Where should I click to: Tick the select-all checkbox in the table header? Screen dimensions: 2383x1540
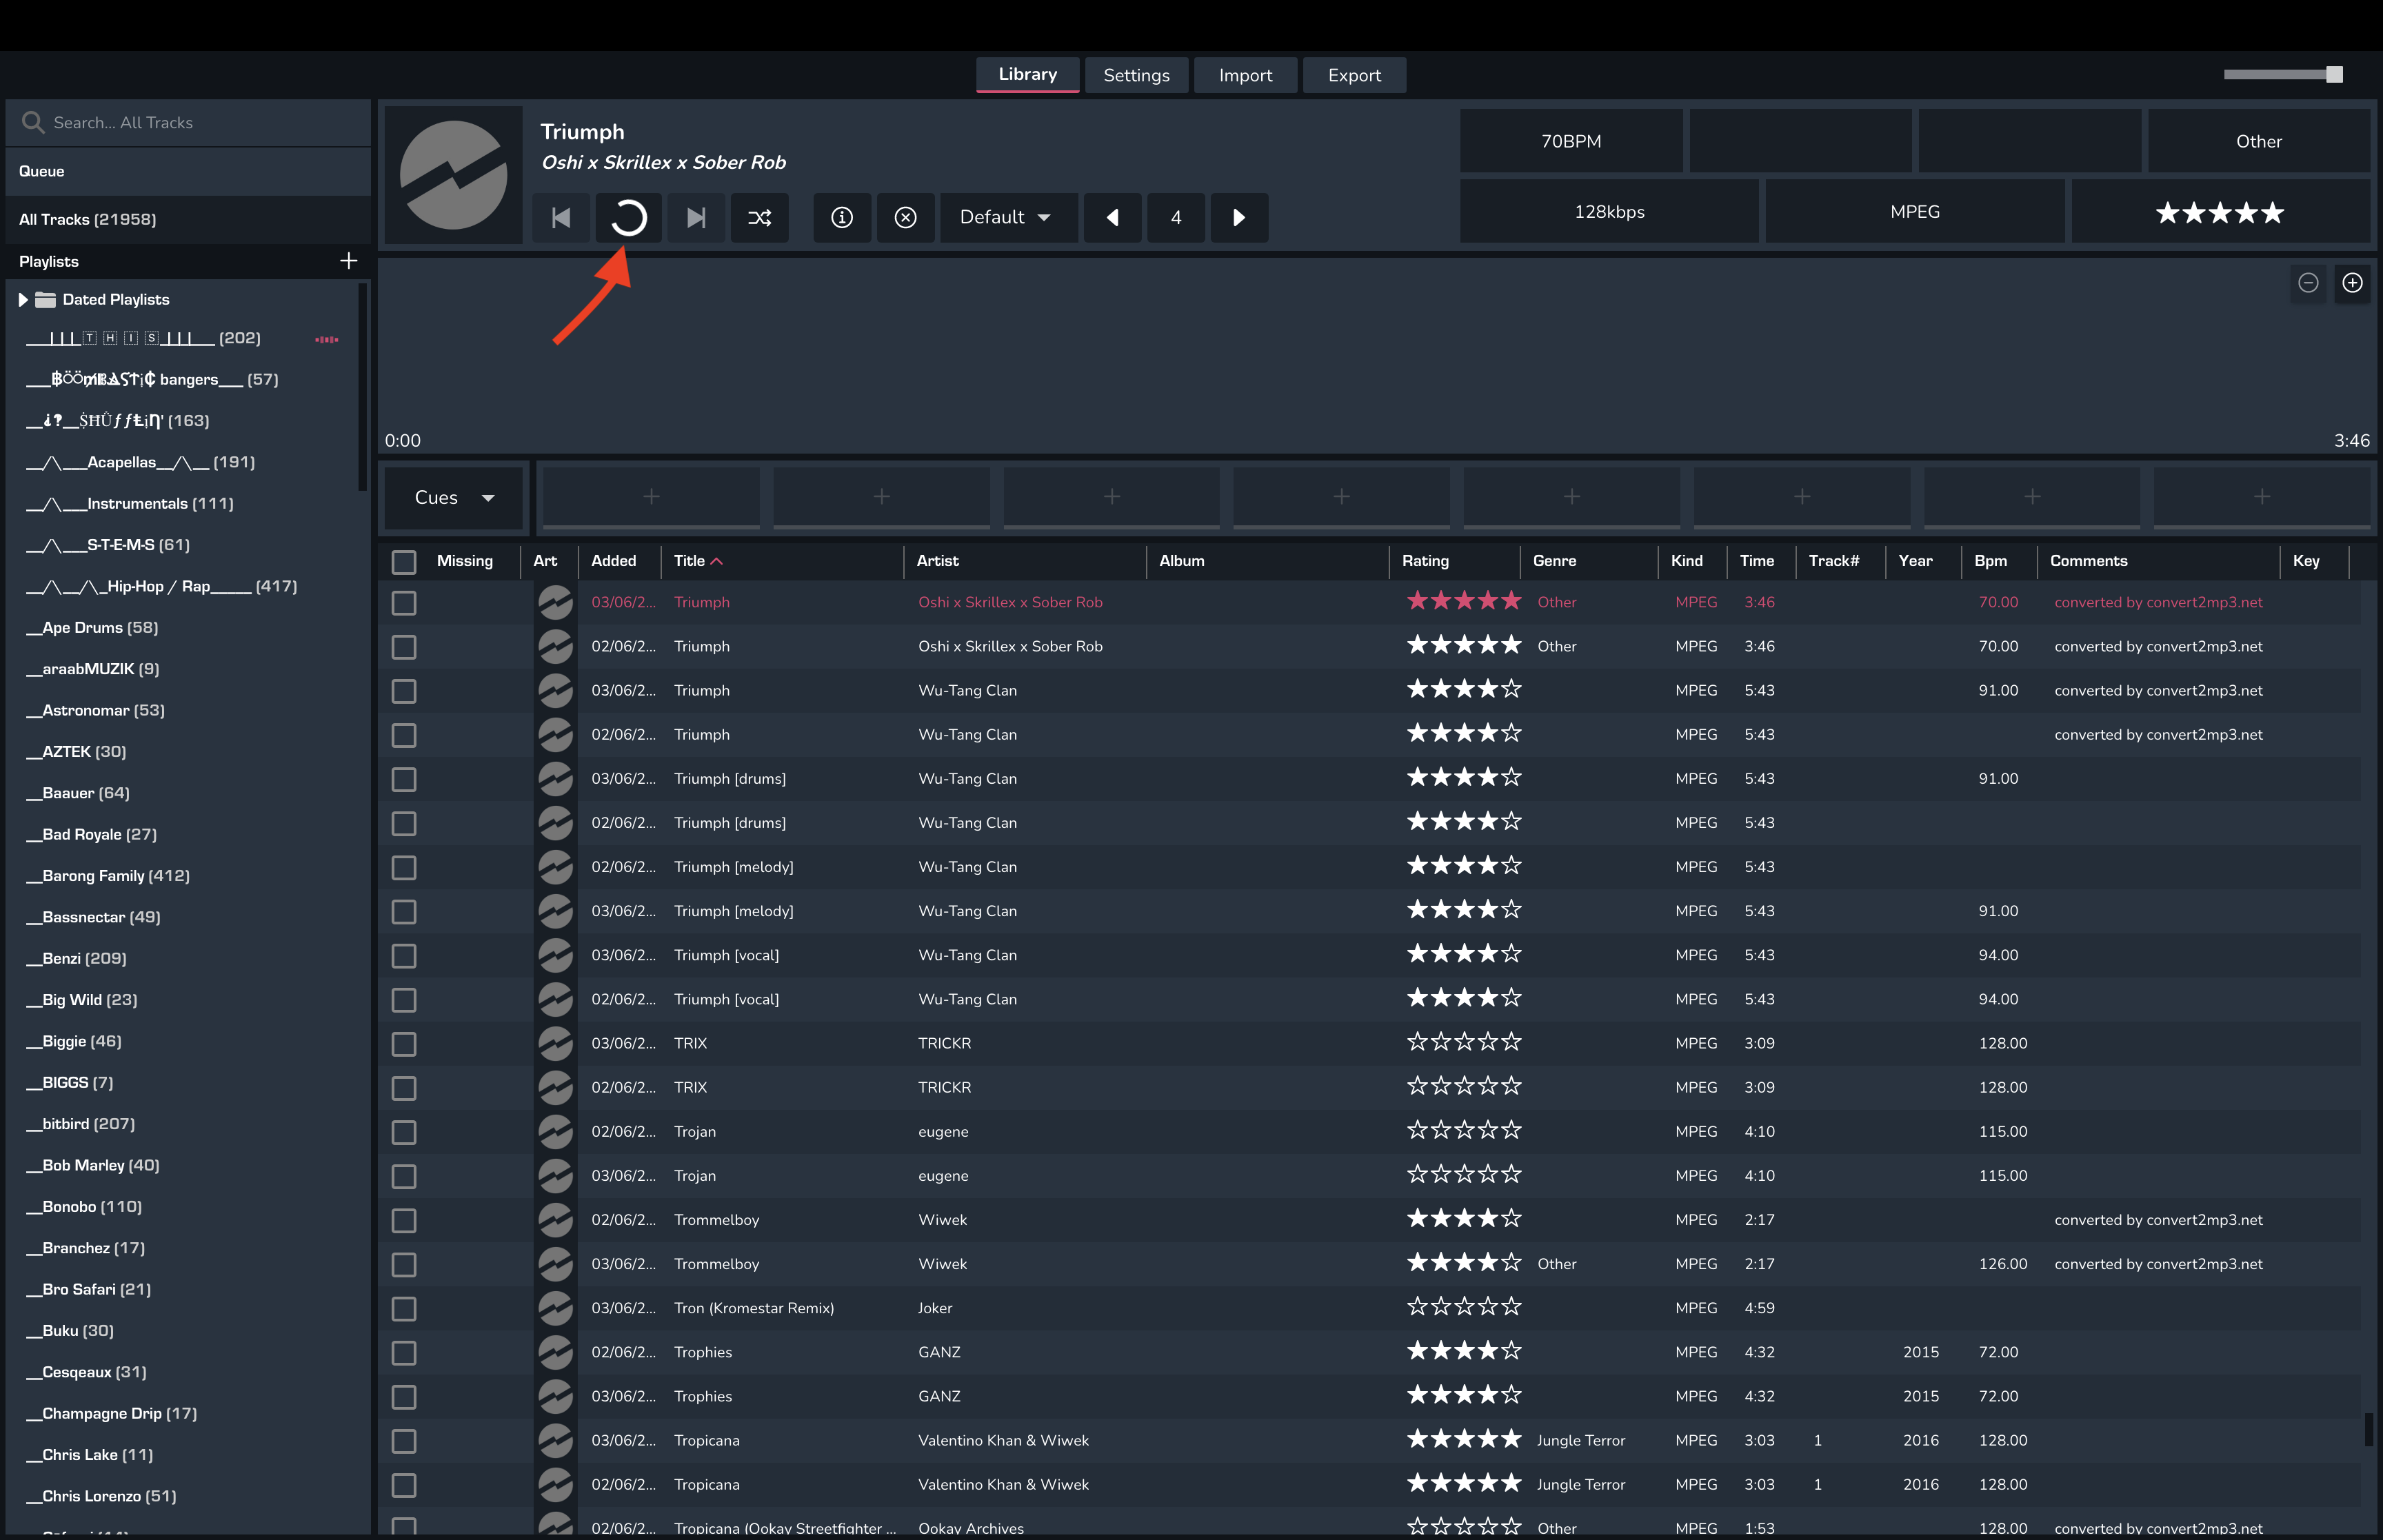tap(404, 562)
